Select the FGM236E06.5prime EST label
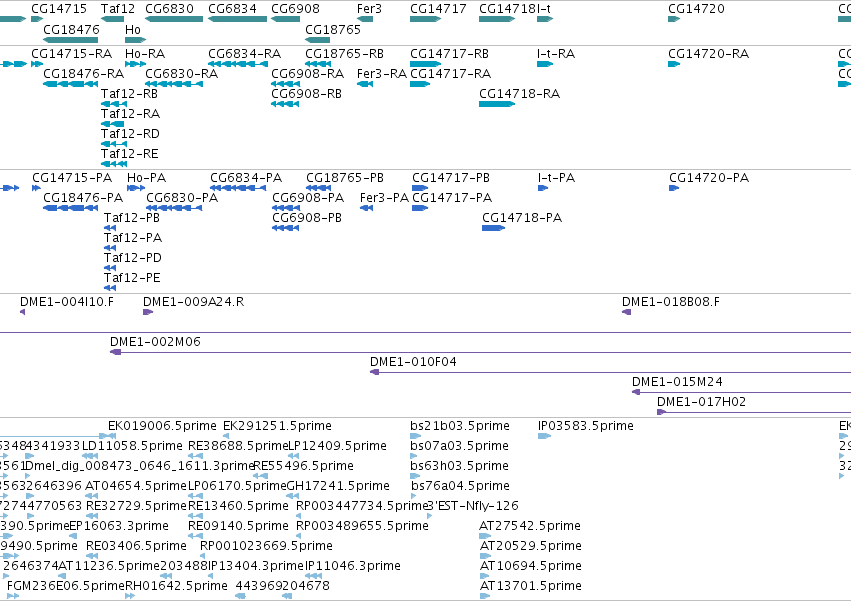 66,586
